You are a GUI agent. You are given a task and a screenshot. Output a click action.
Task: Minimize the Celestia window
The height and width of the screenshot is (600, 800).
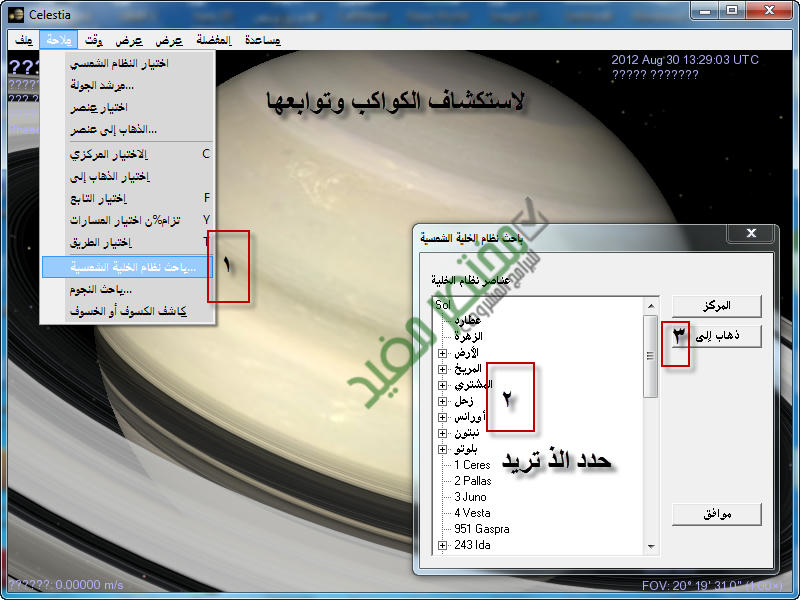click(x=706, y=10)
